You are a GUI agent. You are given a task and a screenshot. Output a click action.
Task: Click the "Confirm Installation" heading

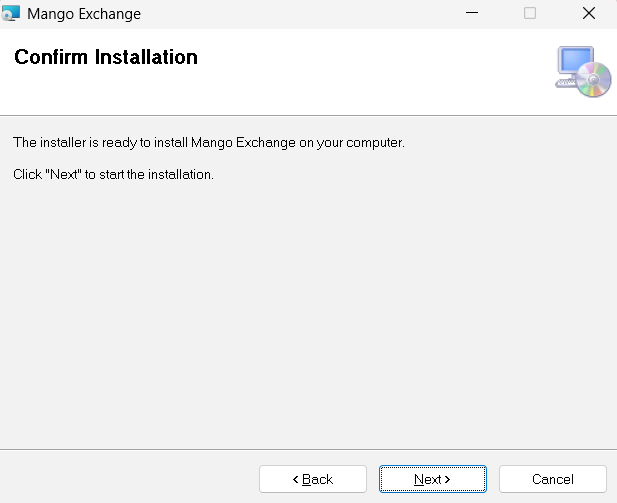click(x=106, y=57)
